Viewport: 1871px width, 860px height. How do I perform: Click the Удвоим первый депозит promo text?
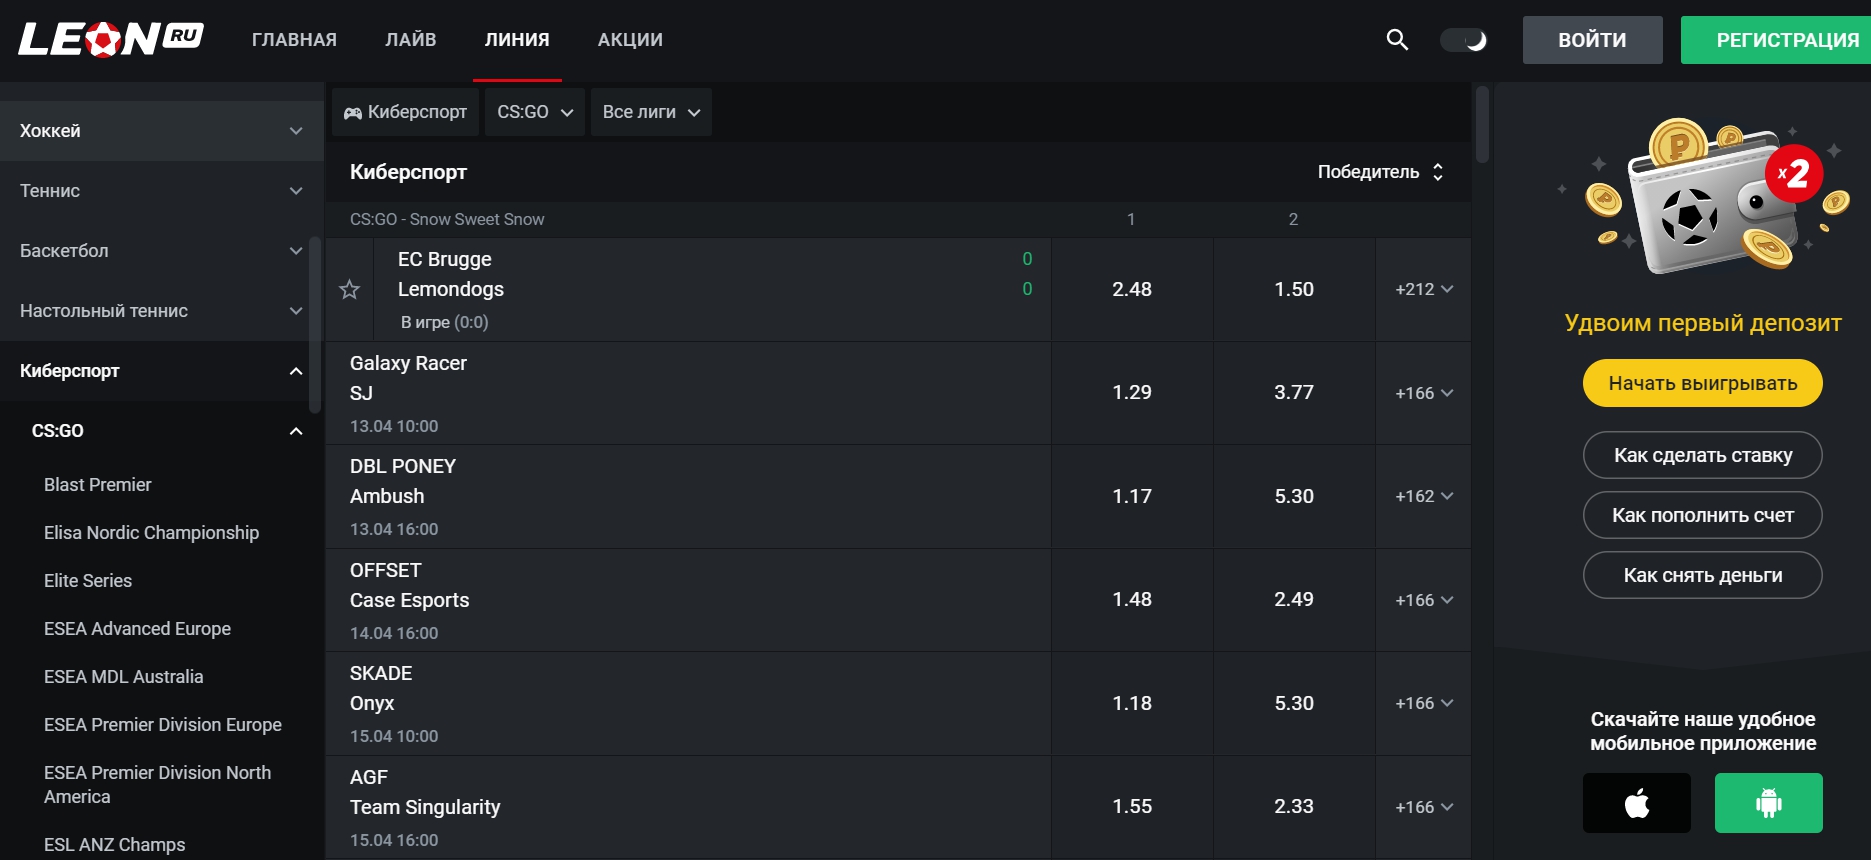1702,323
